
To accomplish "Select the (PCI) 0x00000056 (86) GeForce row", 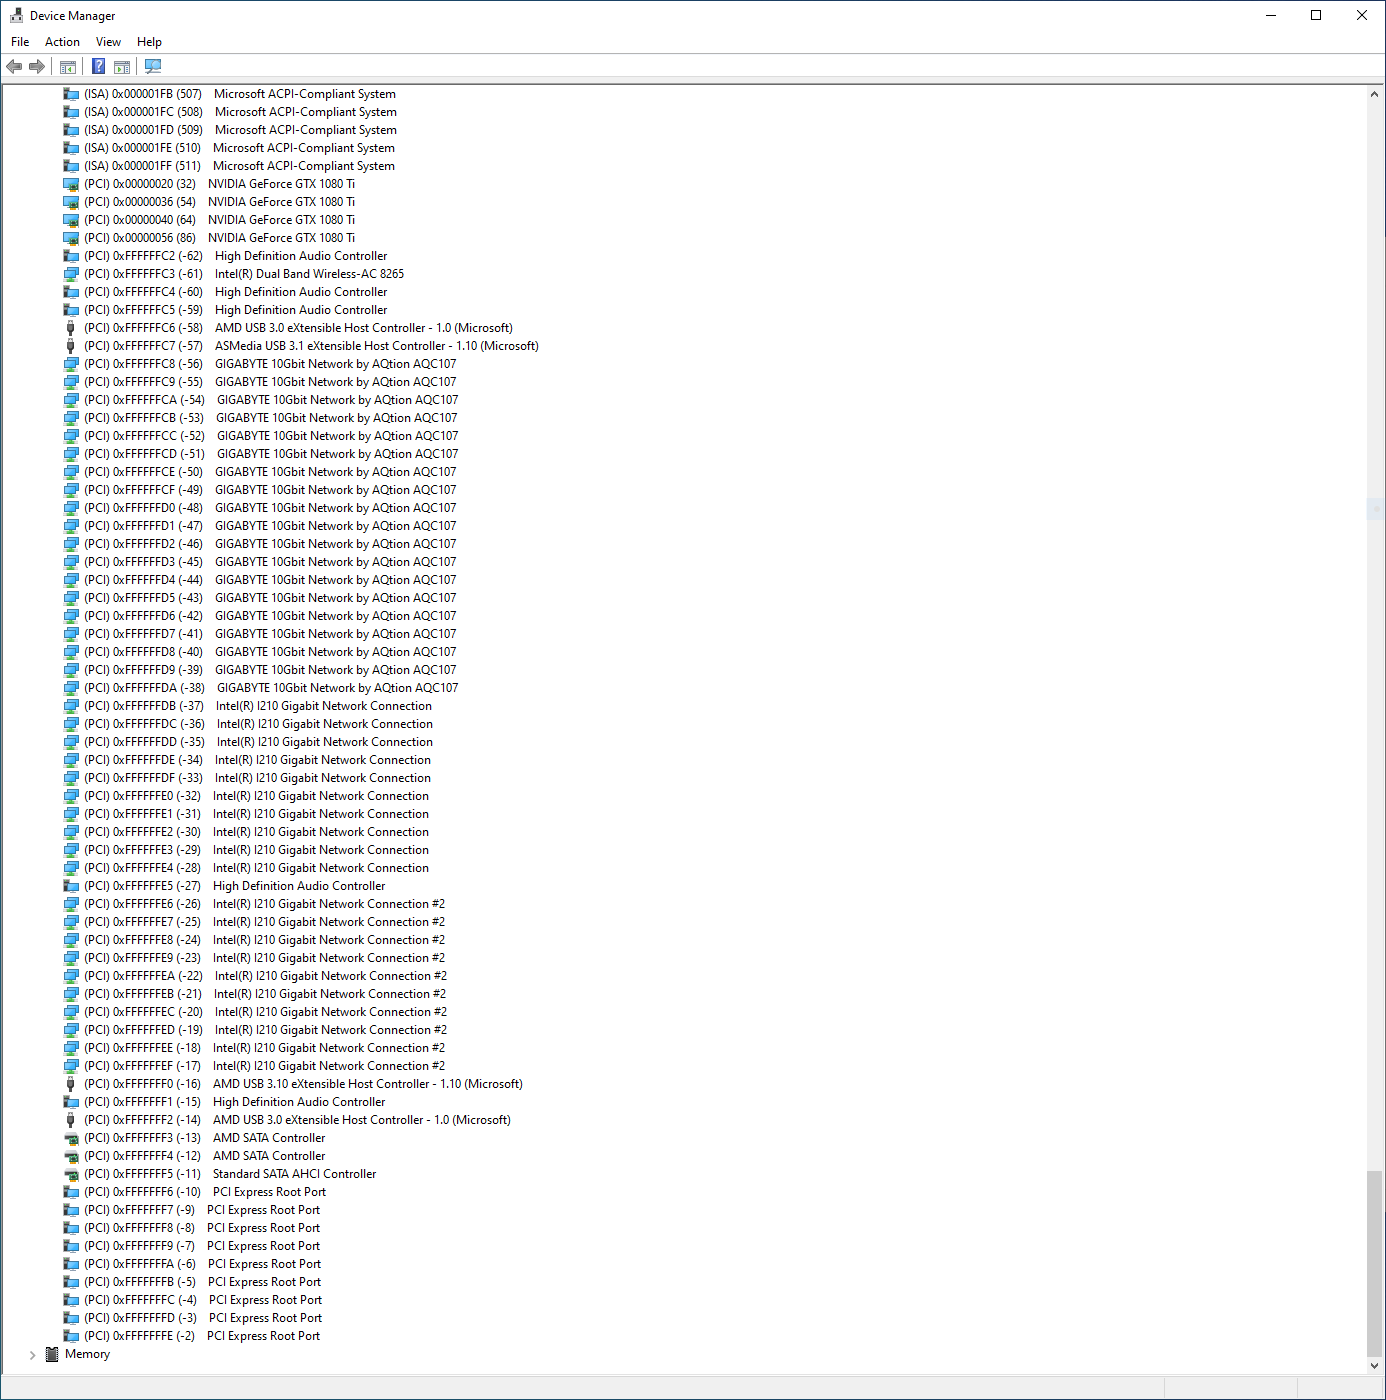I will [x=219, y=238].
